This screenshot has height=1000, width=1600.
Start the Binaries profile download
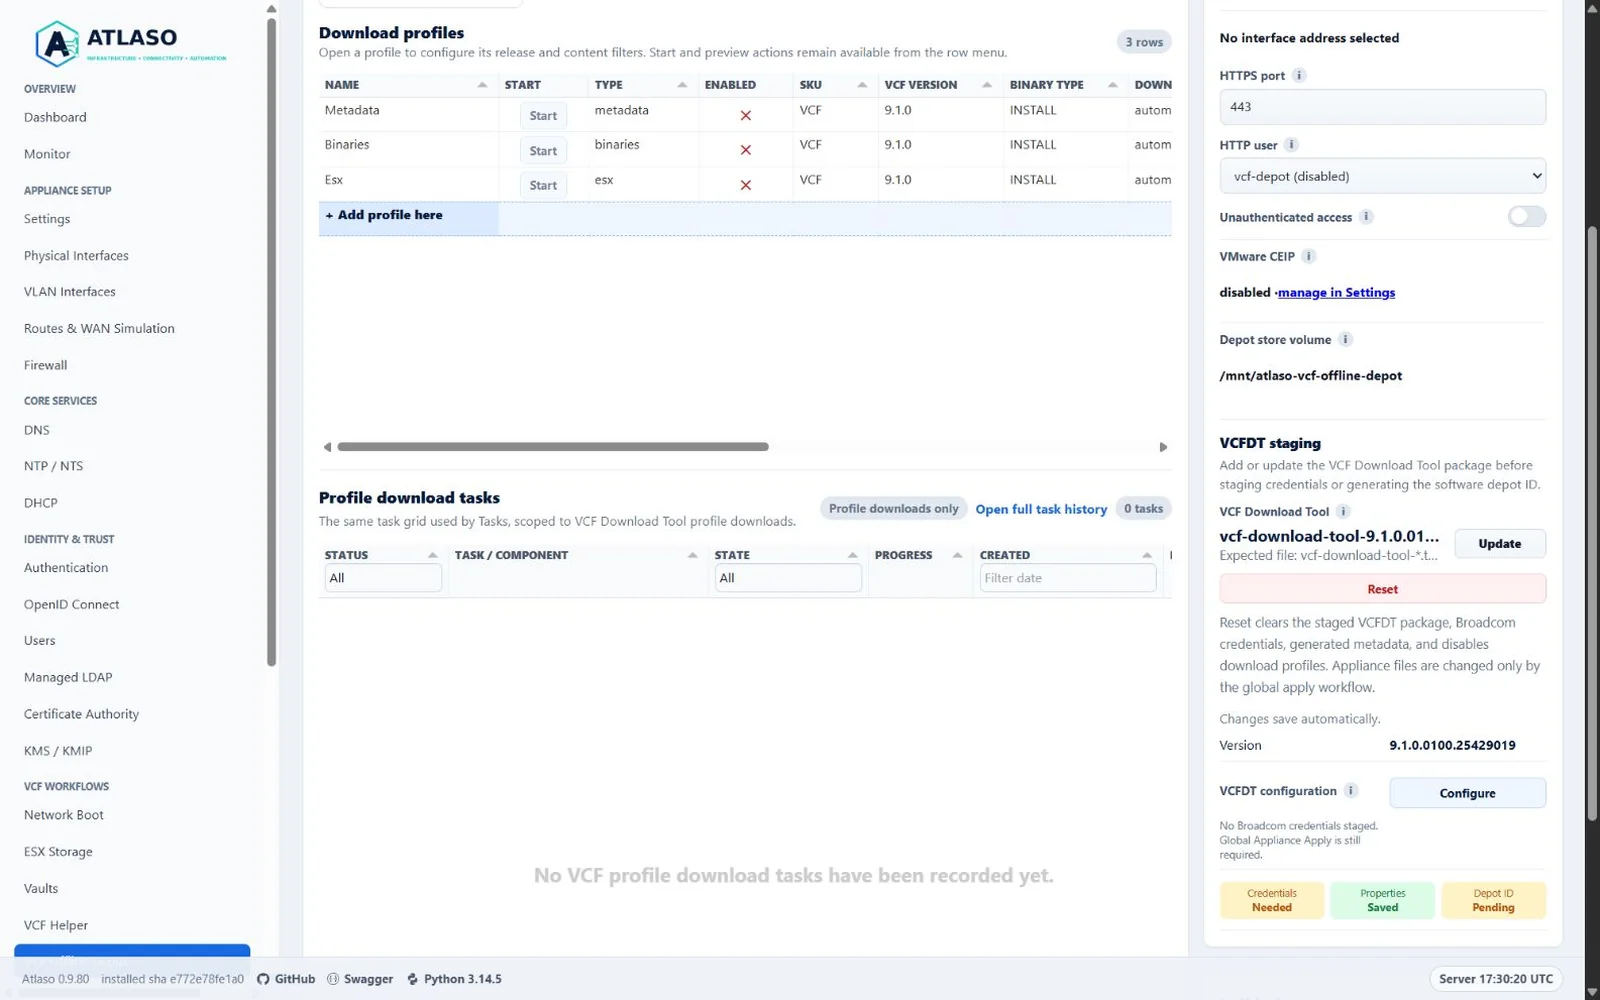click(543, 151)
